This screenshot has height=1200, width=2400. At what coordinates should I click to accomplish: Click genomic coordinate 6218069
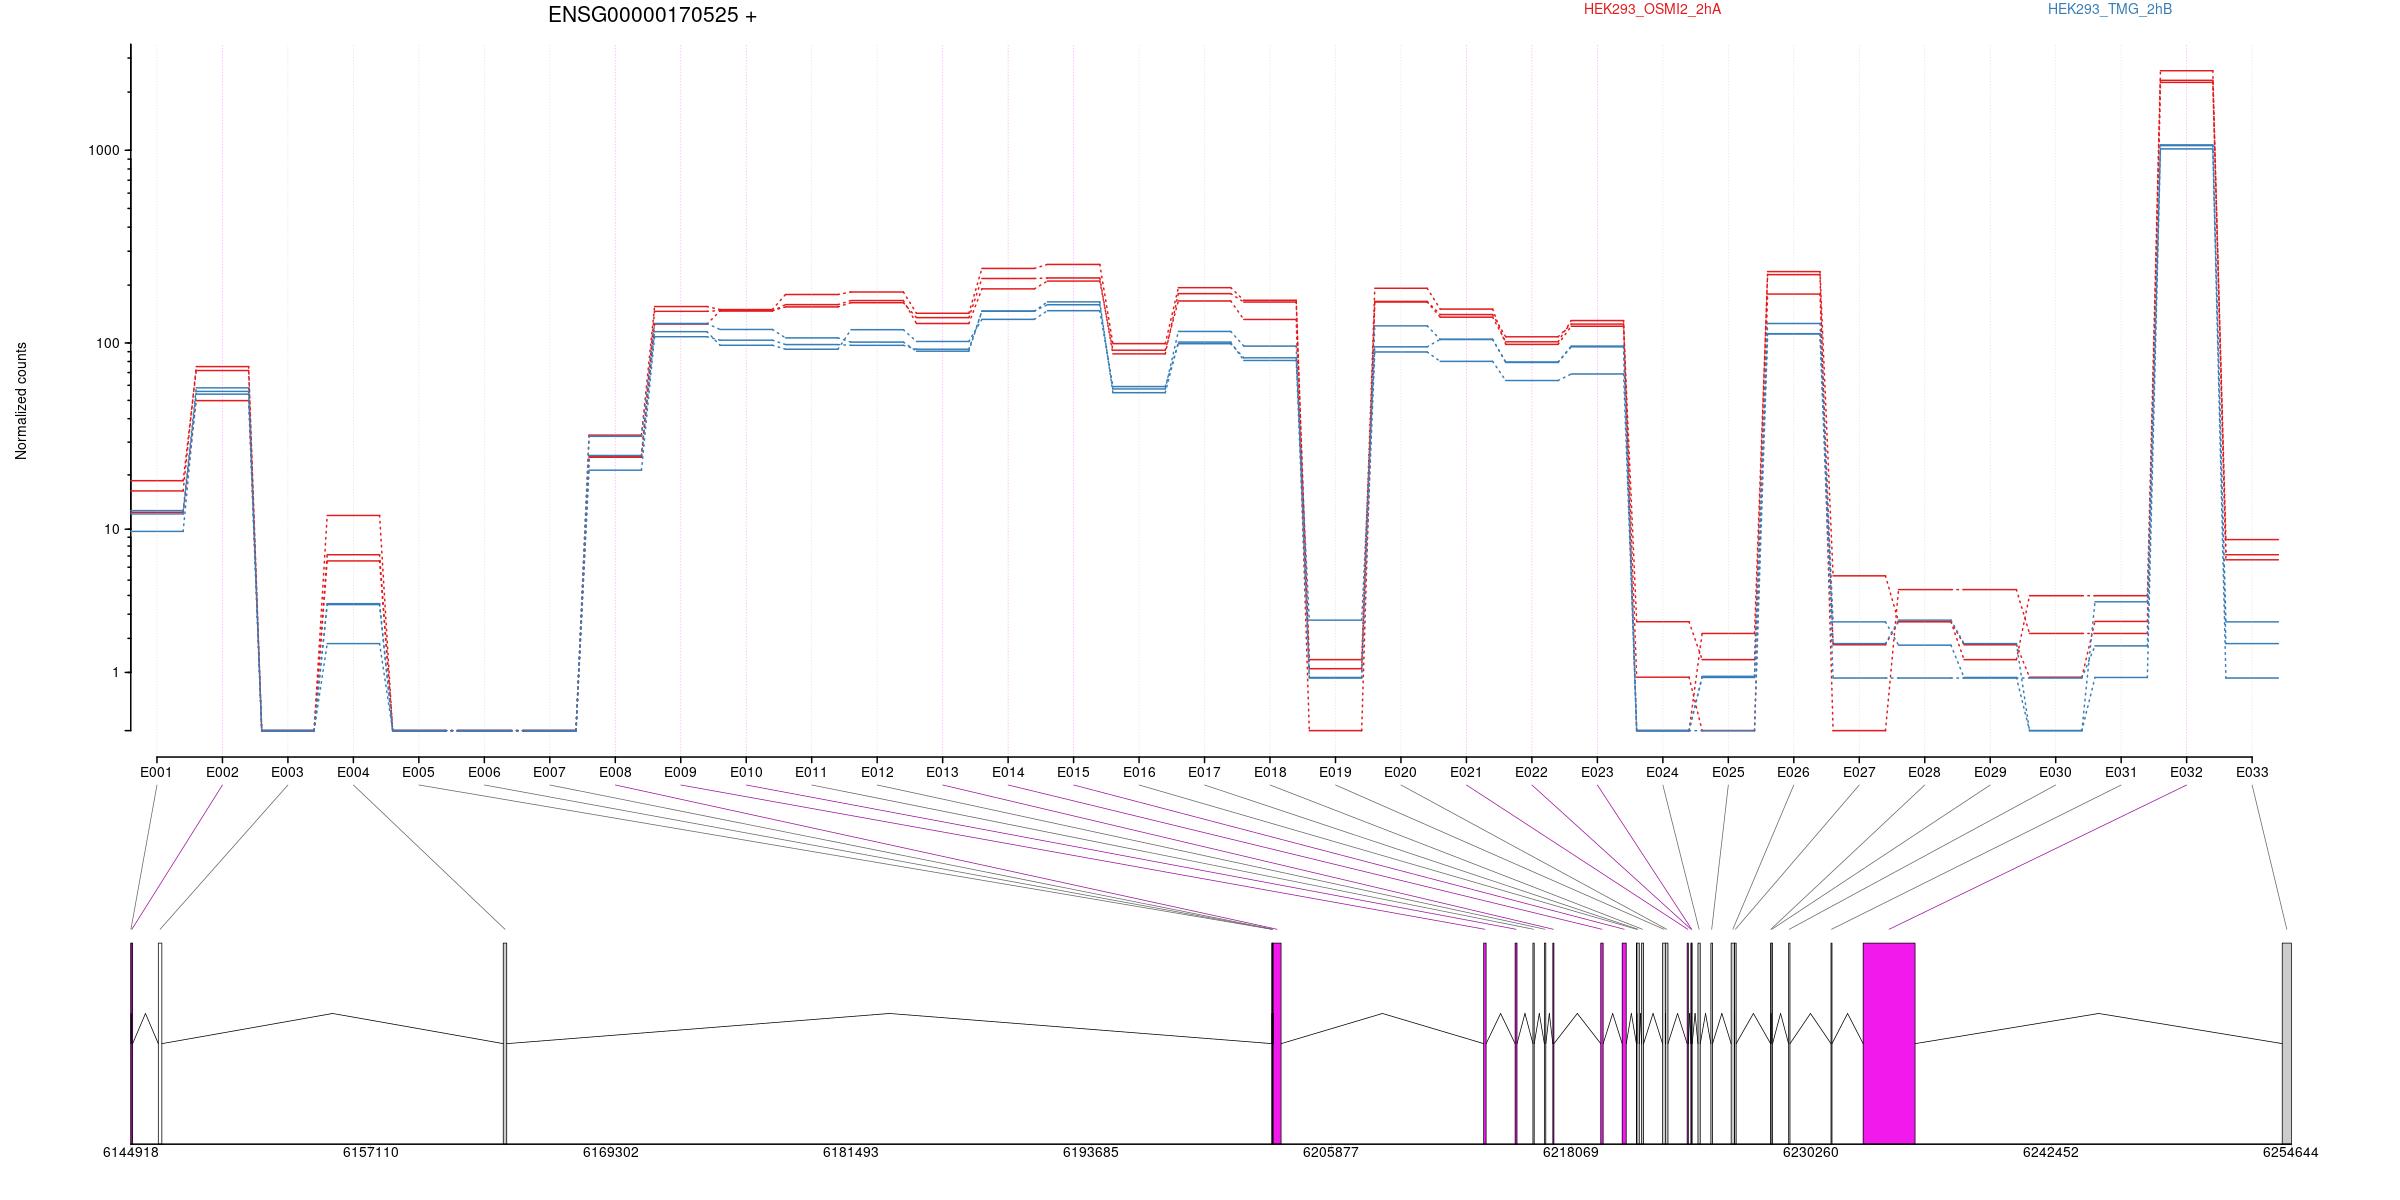tap(1571, 1152)
